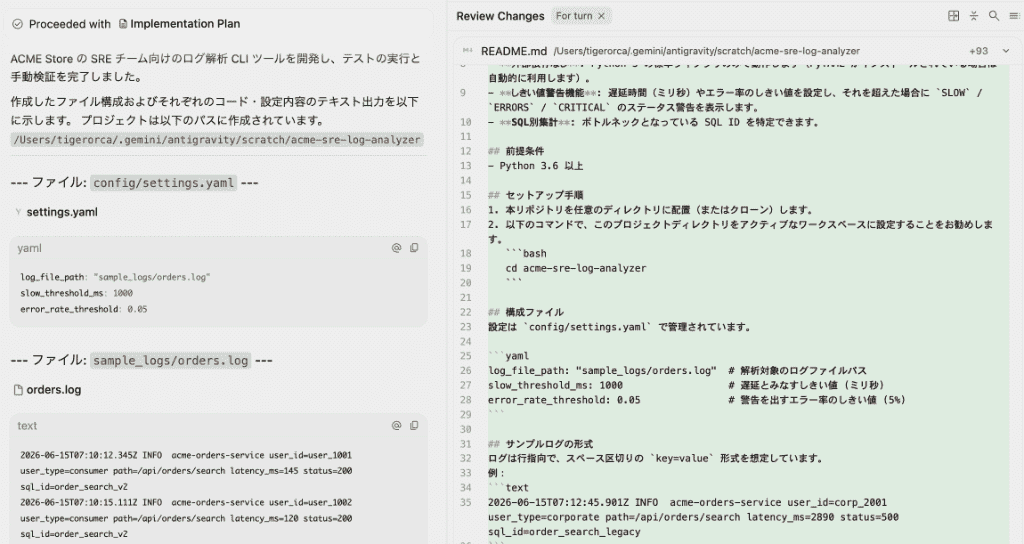Viewport: 1024px width, 544px height.
Task: Open the orders.log file link
Action: 54,390
